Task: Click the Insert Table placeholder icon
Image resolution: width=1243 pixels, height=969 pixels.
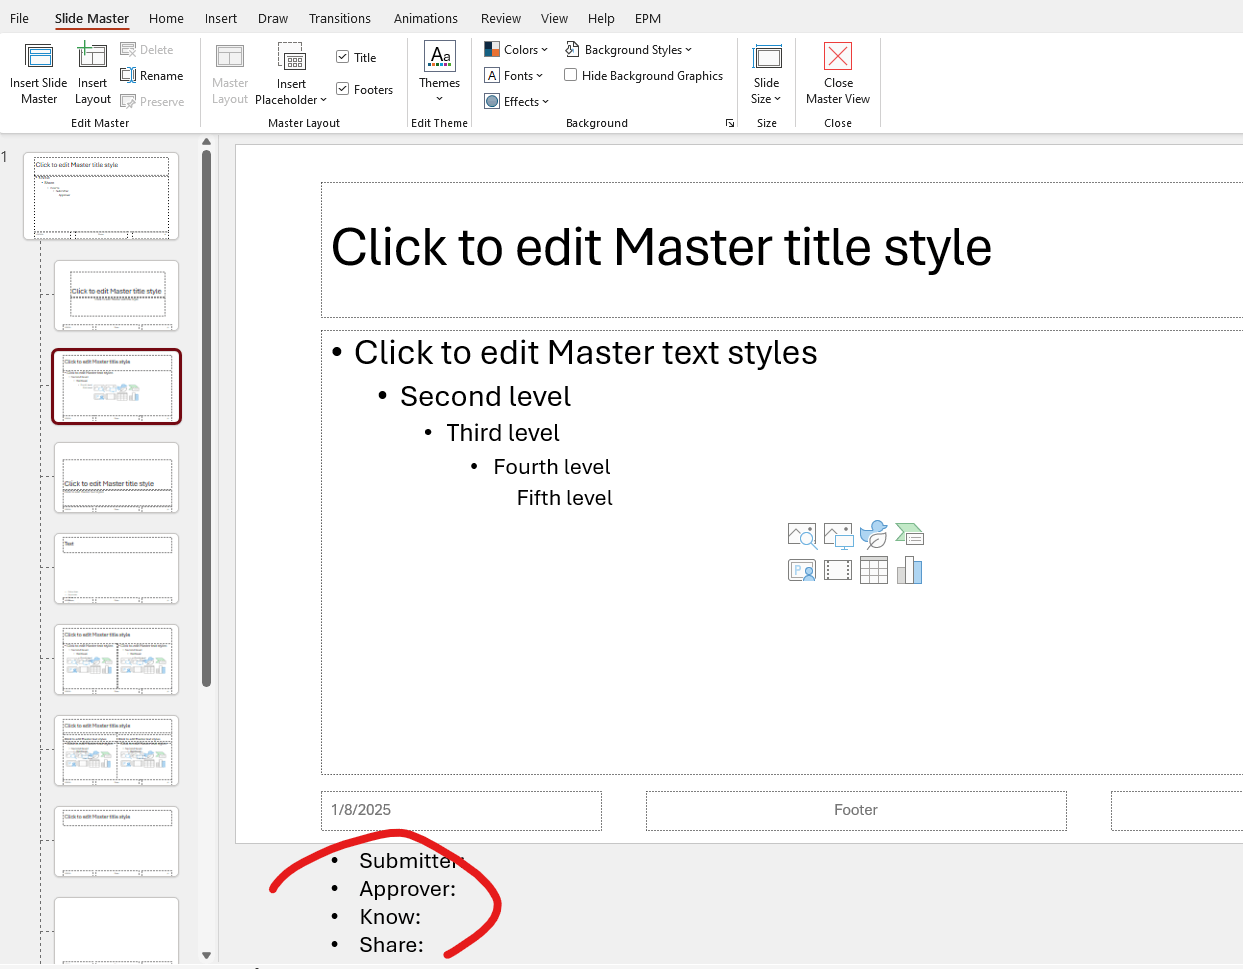Action: (x=874, y=570)
